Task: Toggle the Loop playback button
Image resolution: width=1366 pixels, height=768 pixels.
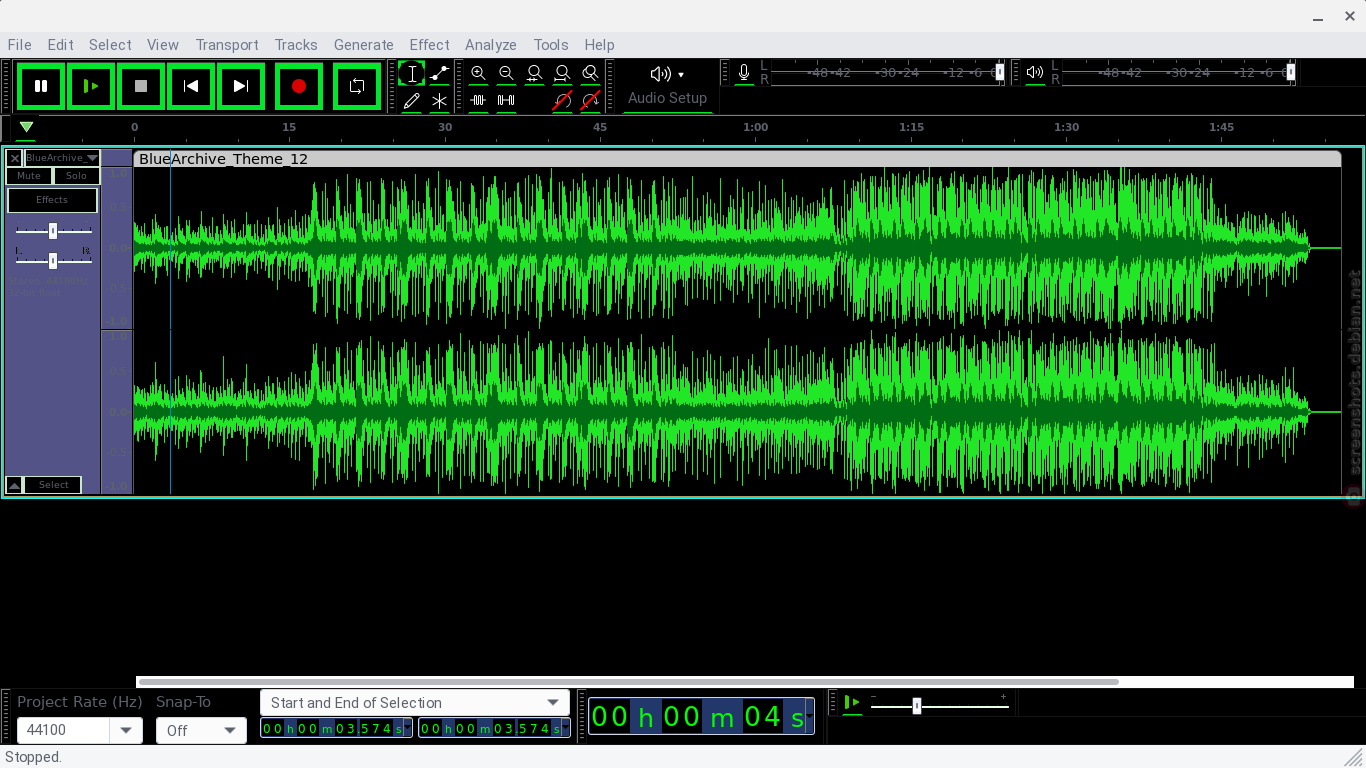Action: tap(357, 87)
